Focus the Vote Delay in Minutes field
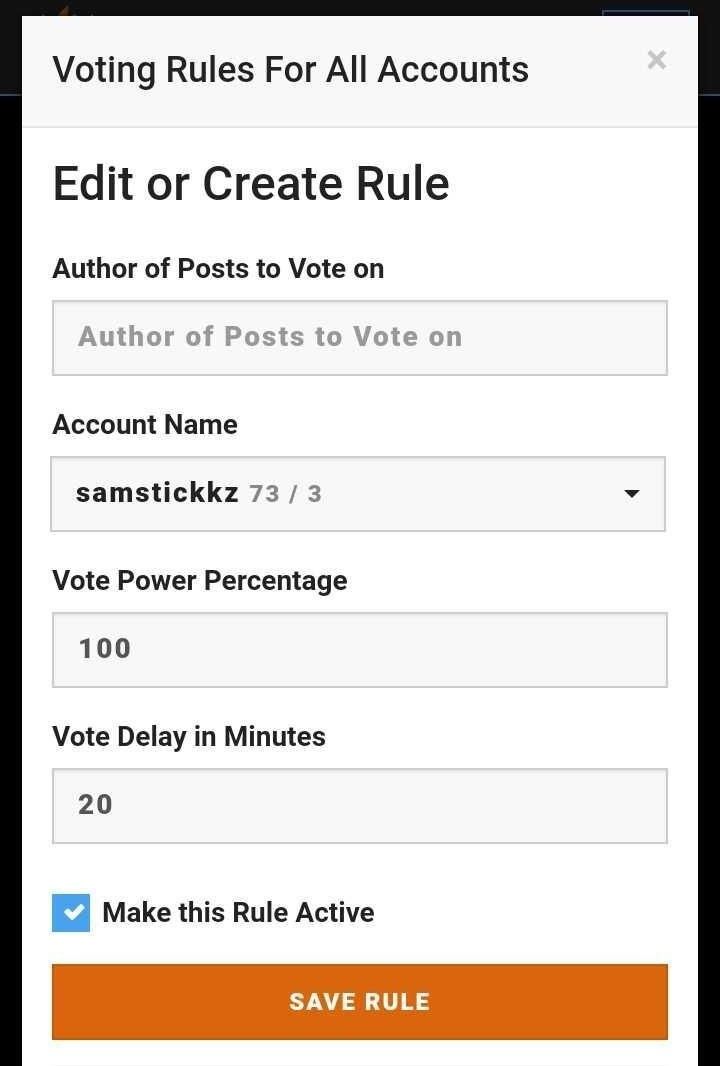720x1066 pixels. (359, 806)
